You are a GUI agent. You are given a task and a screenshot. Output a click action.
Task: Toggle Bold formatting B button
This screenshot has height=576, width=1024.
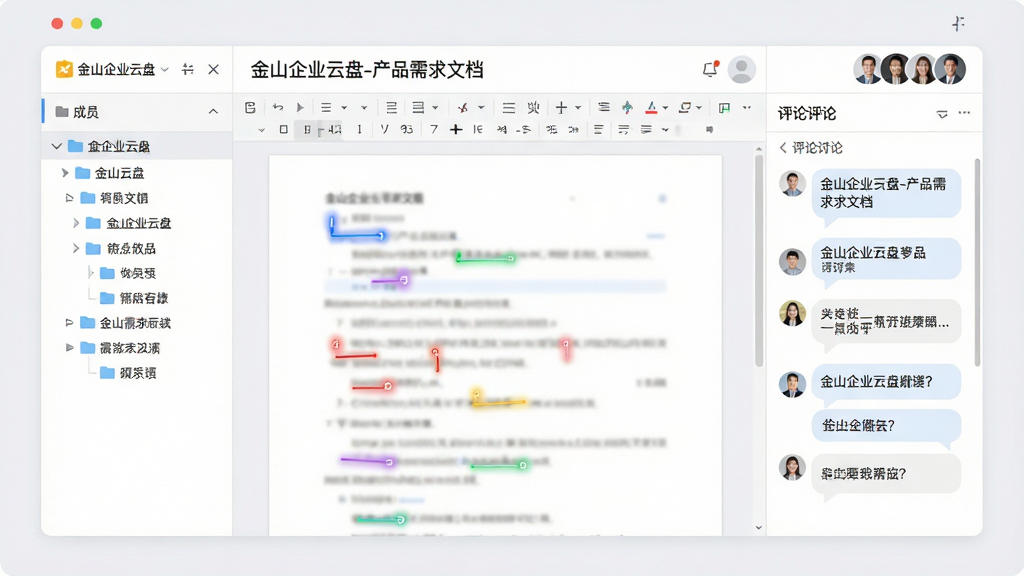tap(306, 129)
